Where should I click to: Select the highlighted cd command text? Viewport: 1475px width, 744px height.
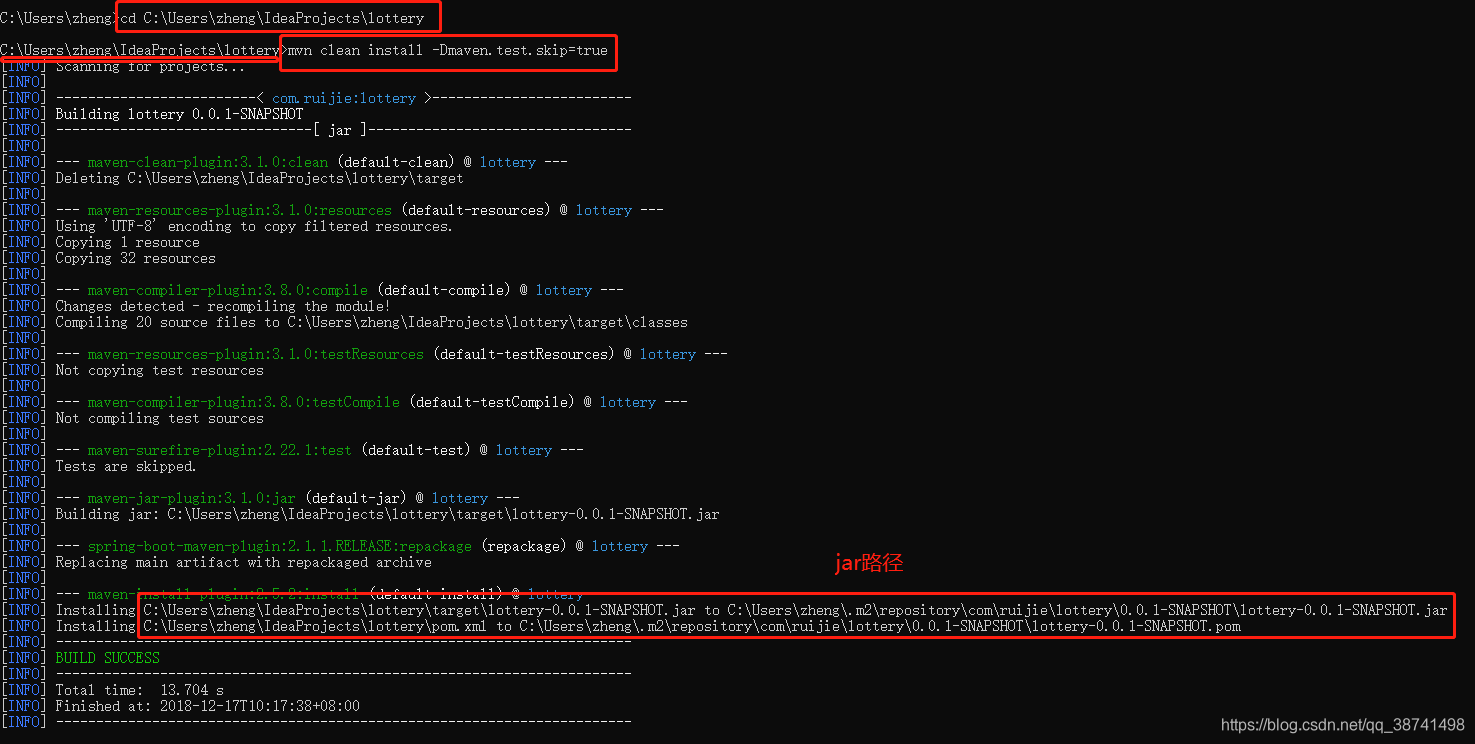tap(277, 17)
